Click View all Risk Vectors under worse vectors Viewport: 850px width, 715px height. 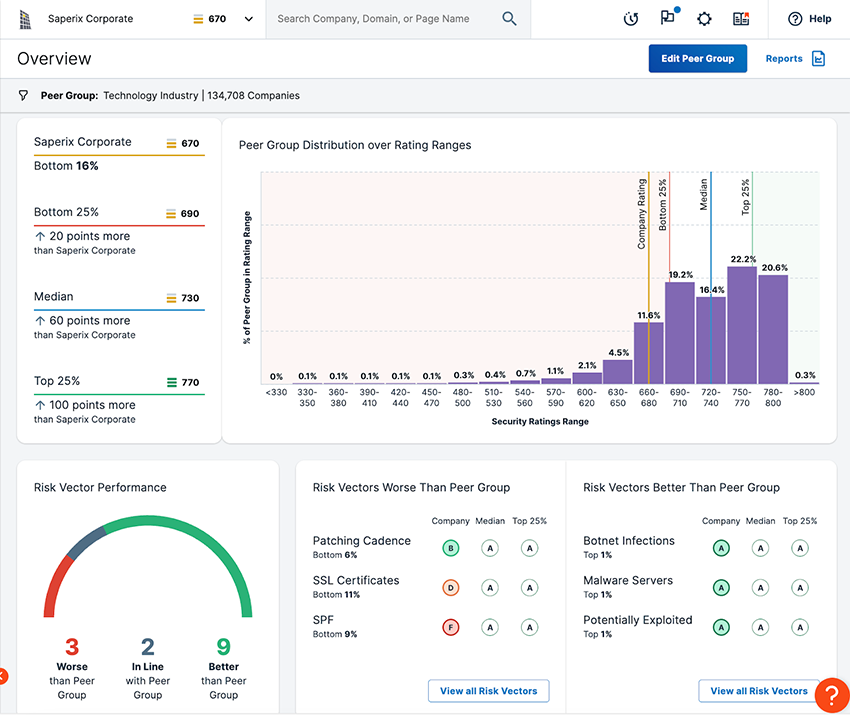[488, 690]
